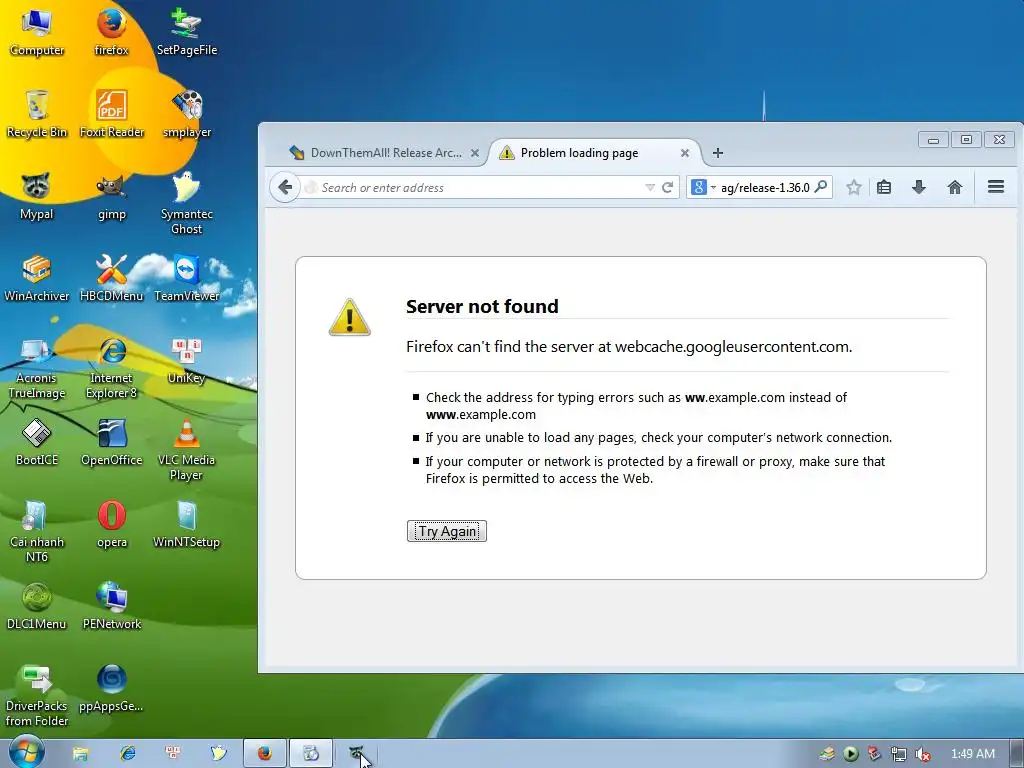Viewport: 1024px width, 768px height.
Task: Go to Firefox home page
Action: [x=955, y=187]
